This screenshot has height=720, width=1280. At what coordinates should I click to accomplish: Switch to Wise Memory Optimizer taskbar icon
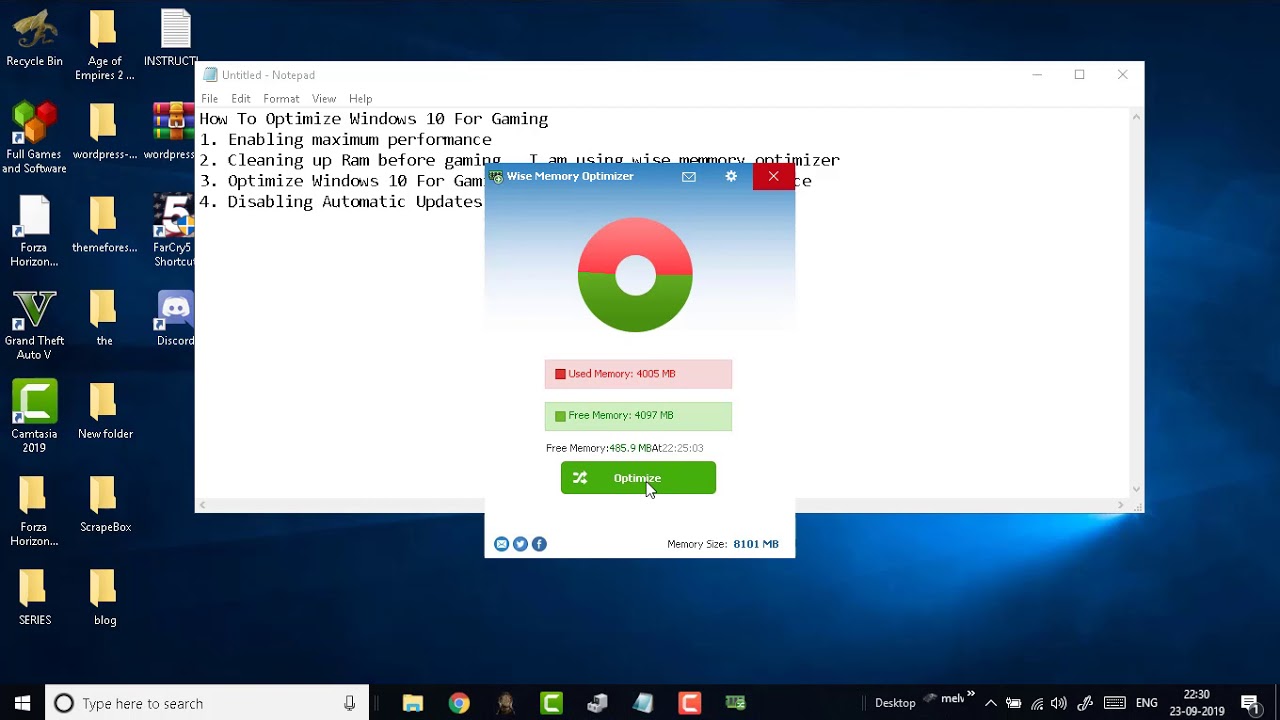click(x=735, y=703)
